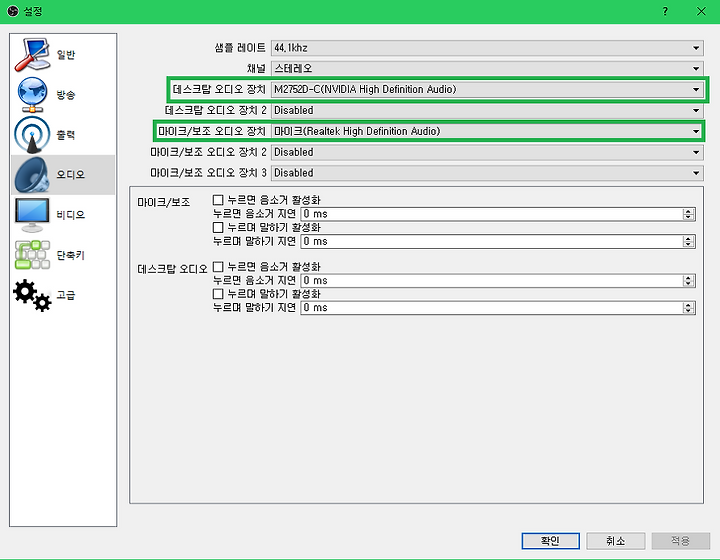The image size is (720, 560).
Task: Adjust 데스크탑 오디오 누르면 음소거 지연 spinner arrows
Action: tap(688, 280)
